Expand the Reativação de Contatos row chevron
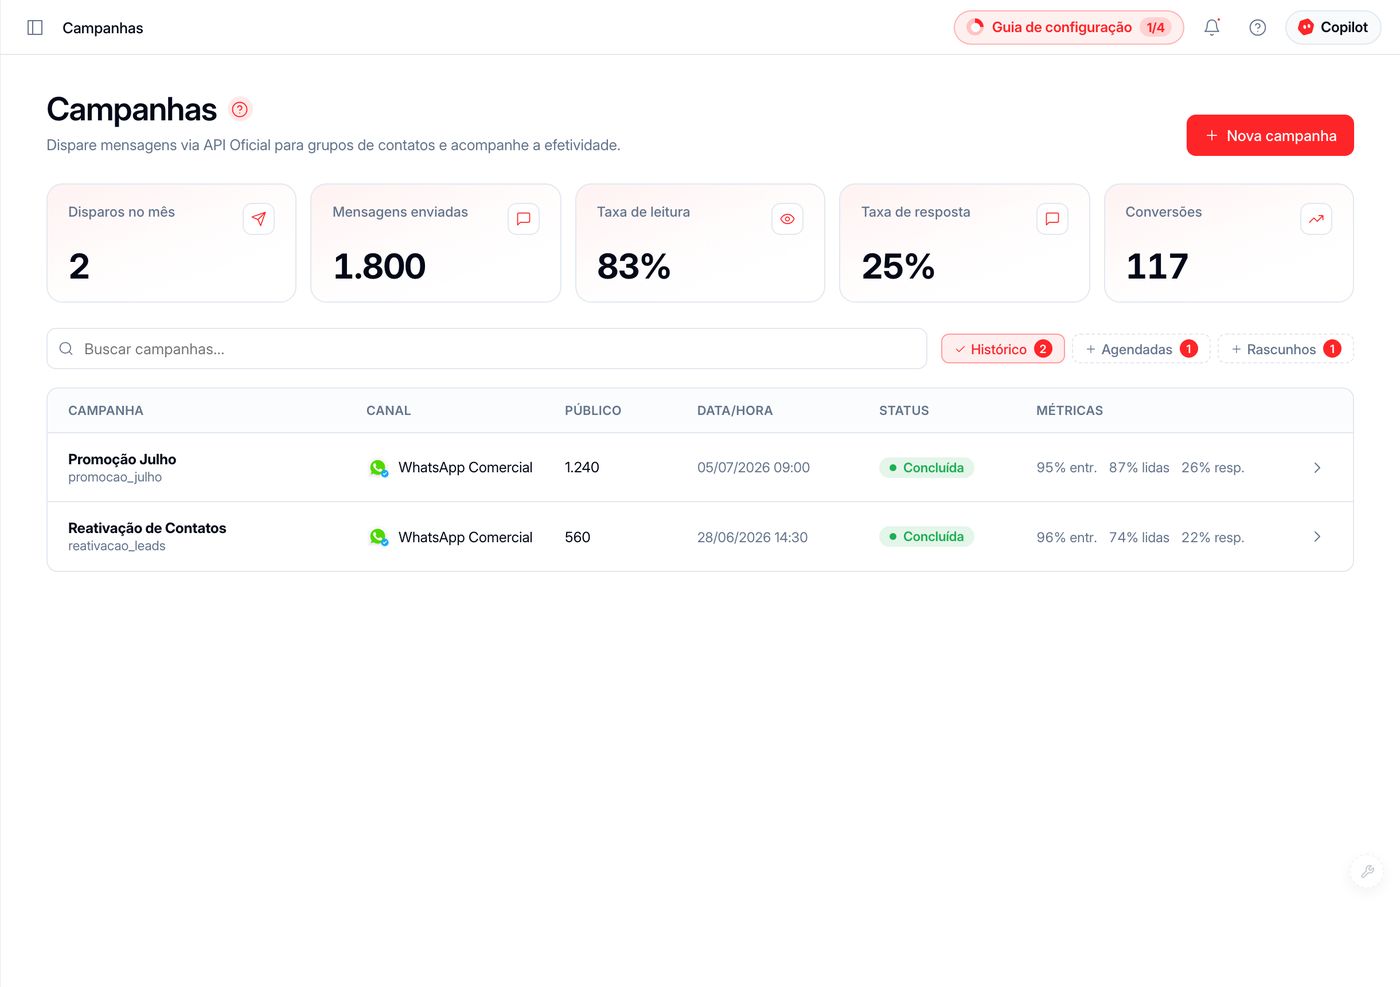Image resolution: width=1400 pixels, height=987 pixels. 1317,537
